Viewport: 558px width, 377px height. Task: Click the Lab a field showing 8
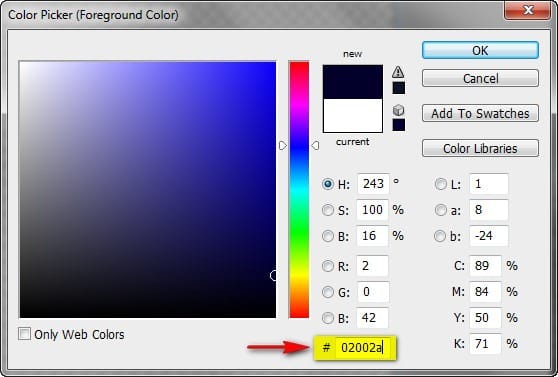coord(489,210)
